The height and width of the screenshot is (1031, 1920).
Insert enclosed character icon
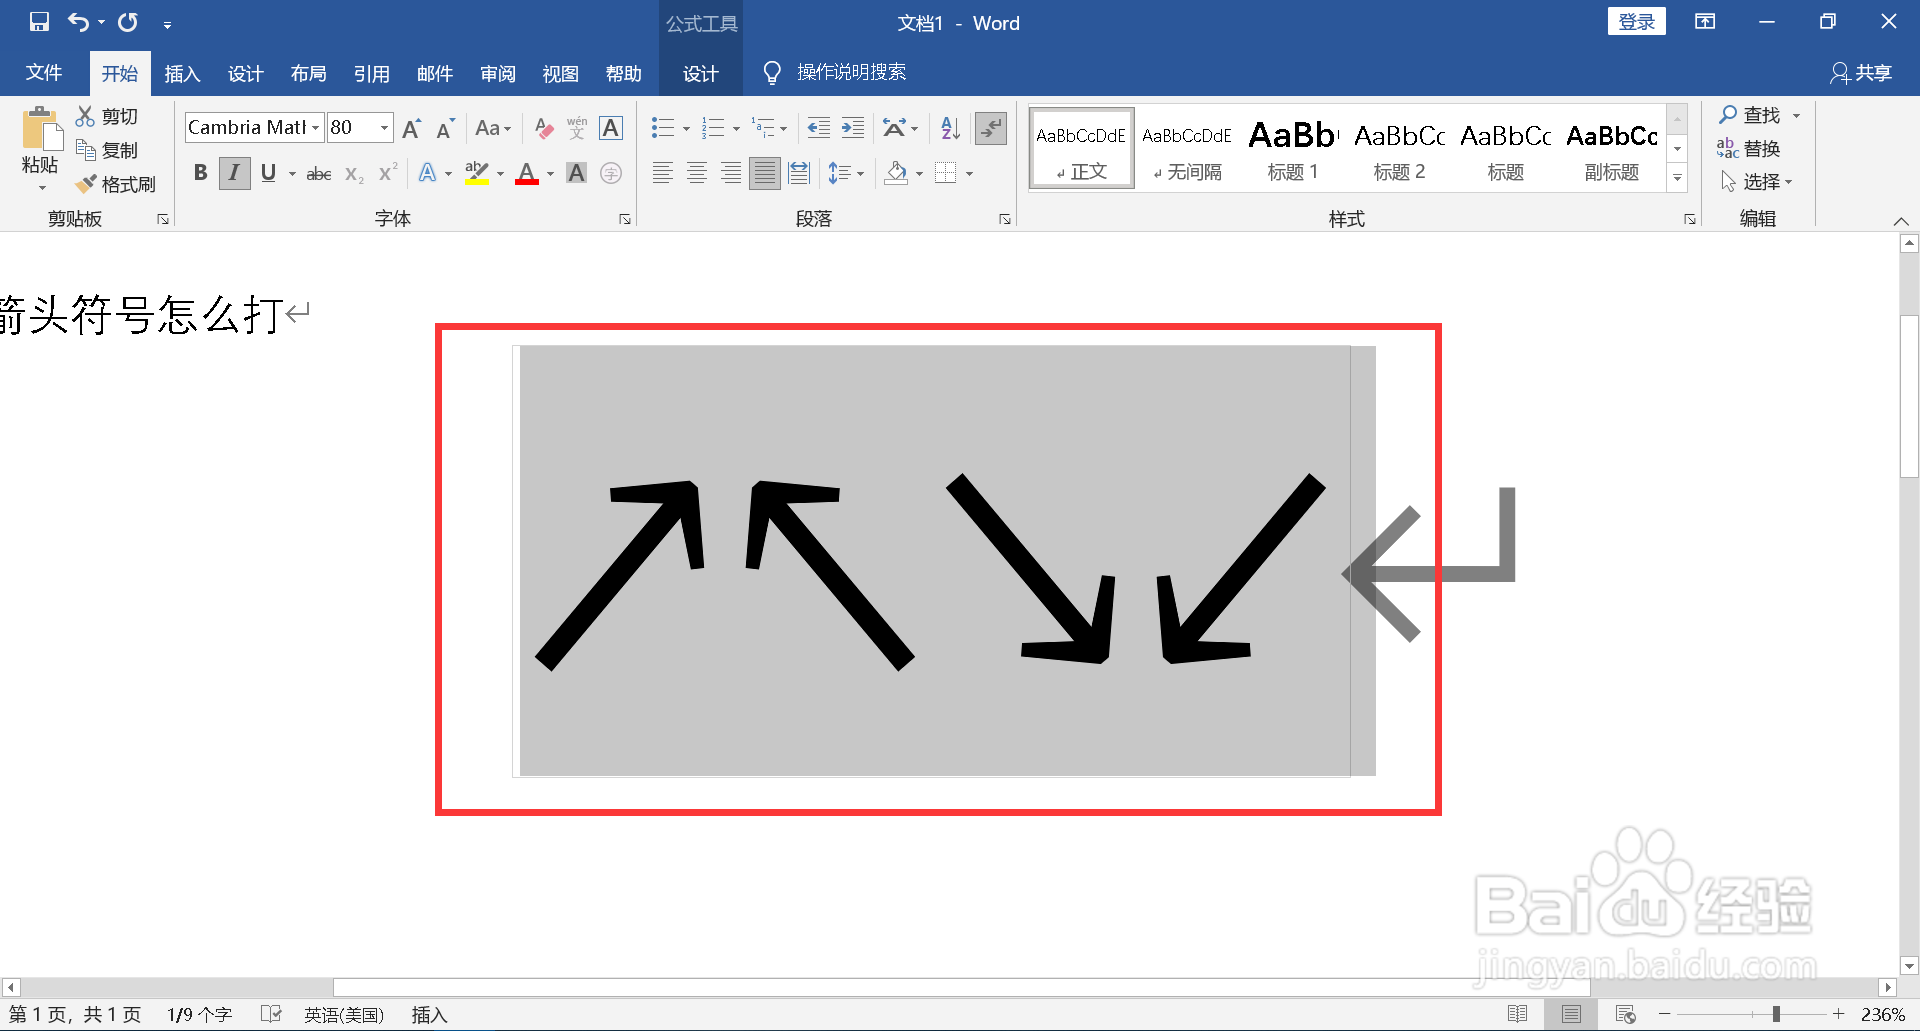[x=611, y=173]
